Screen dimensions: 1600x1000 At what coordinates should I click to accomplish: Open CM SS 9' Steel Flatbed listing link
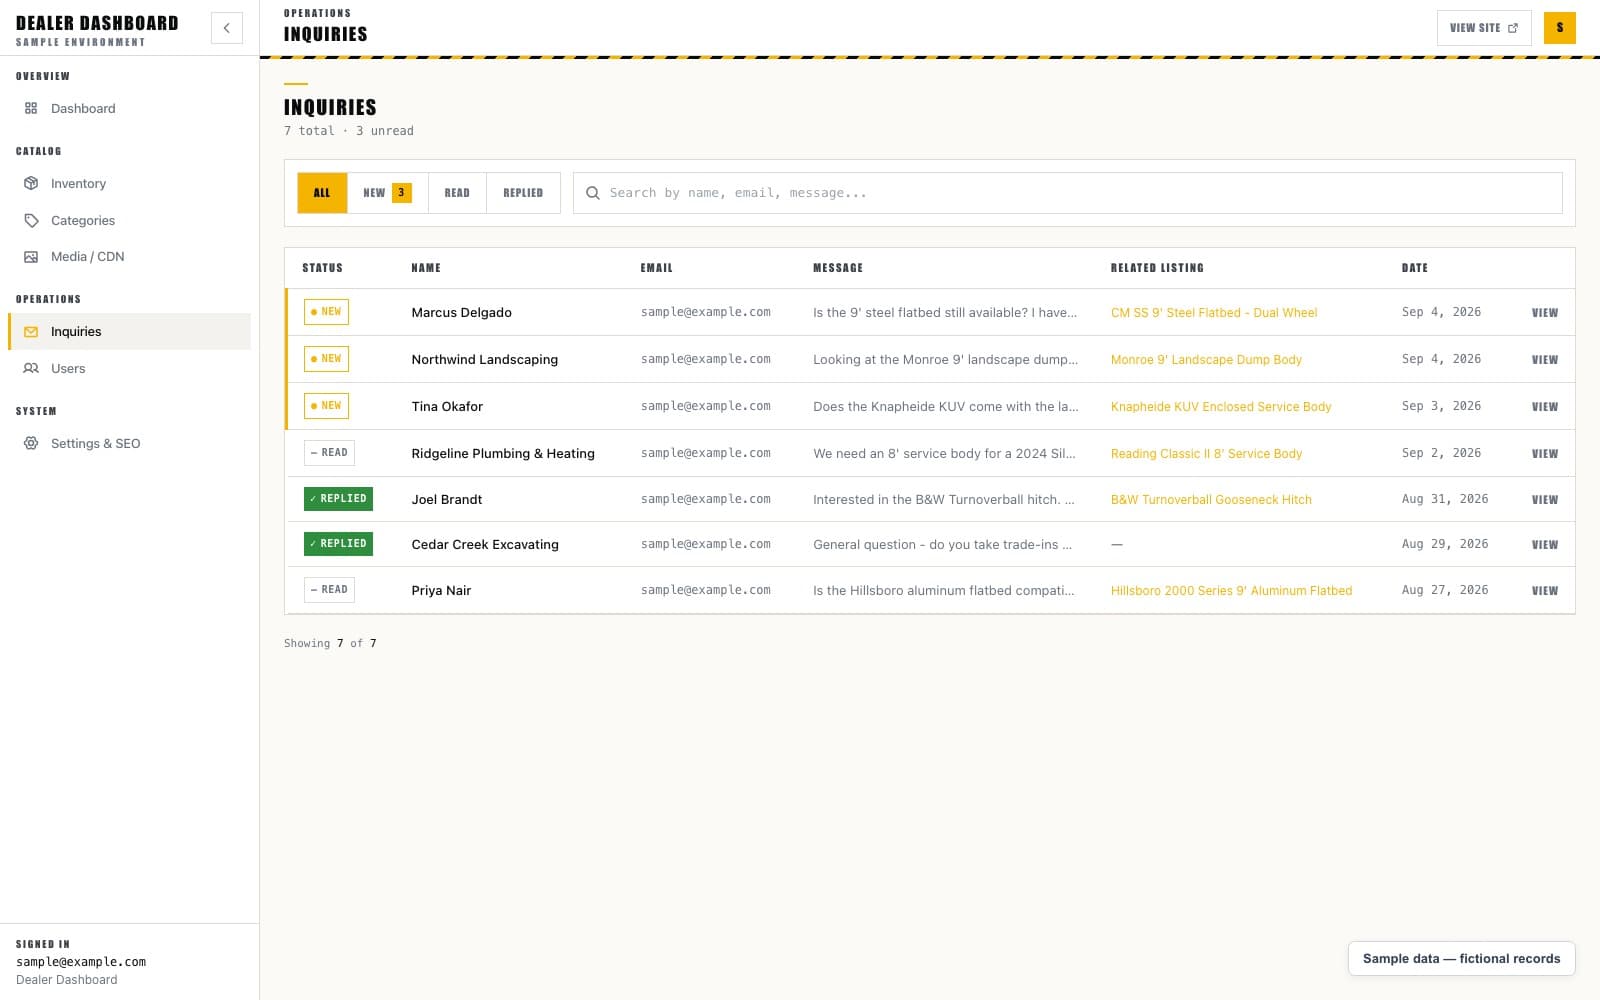coord(1214,313)
